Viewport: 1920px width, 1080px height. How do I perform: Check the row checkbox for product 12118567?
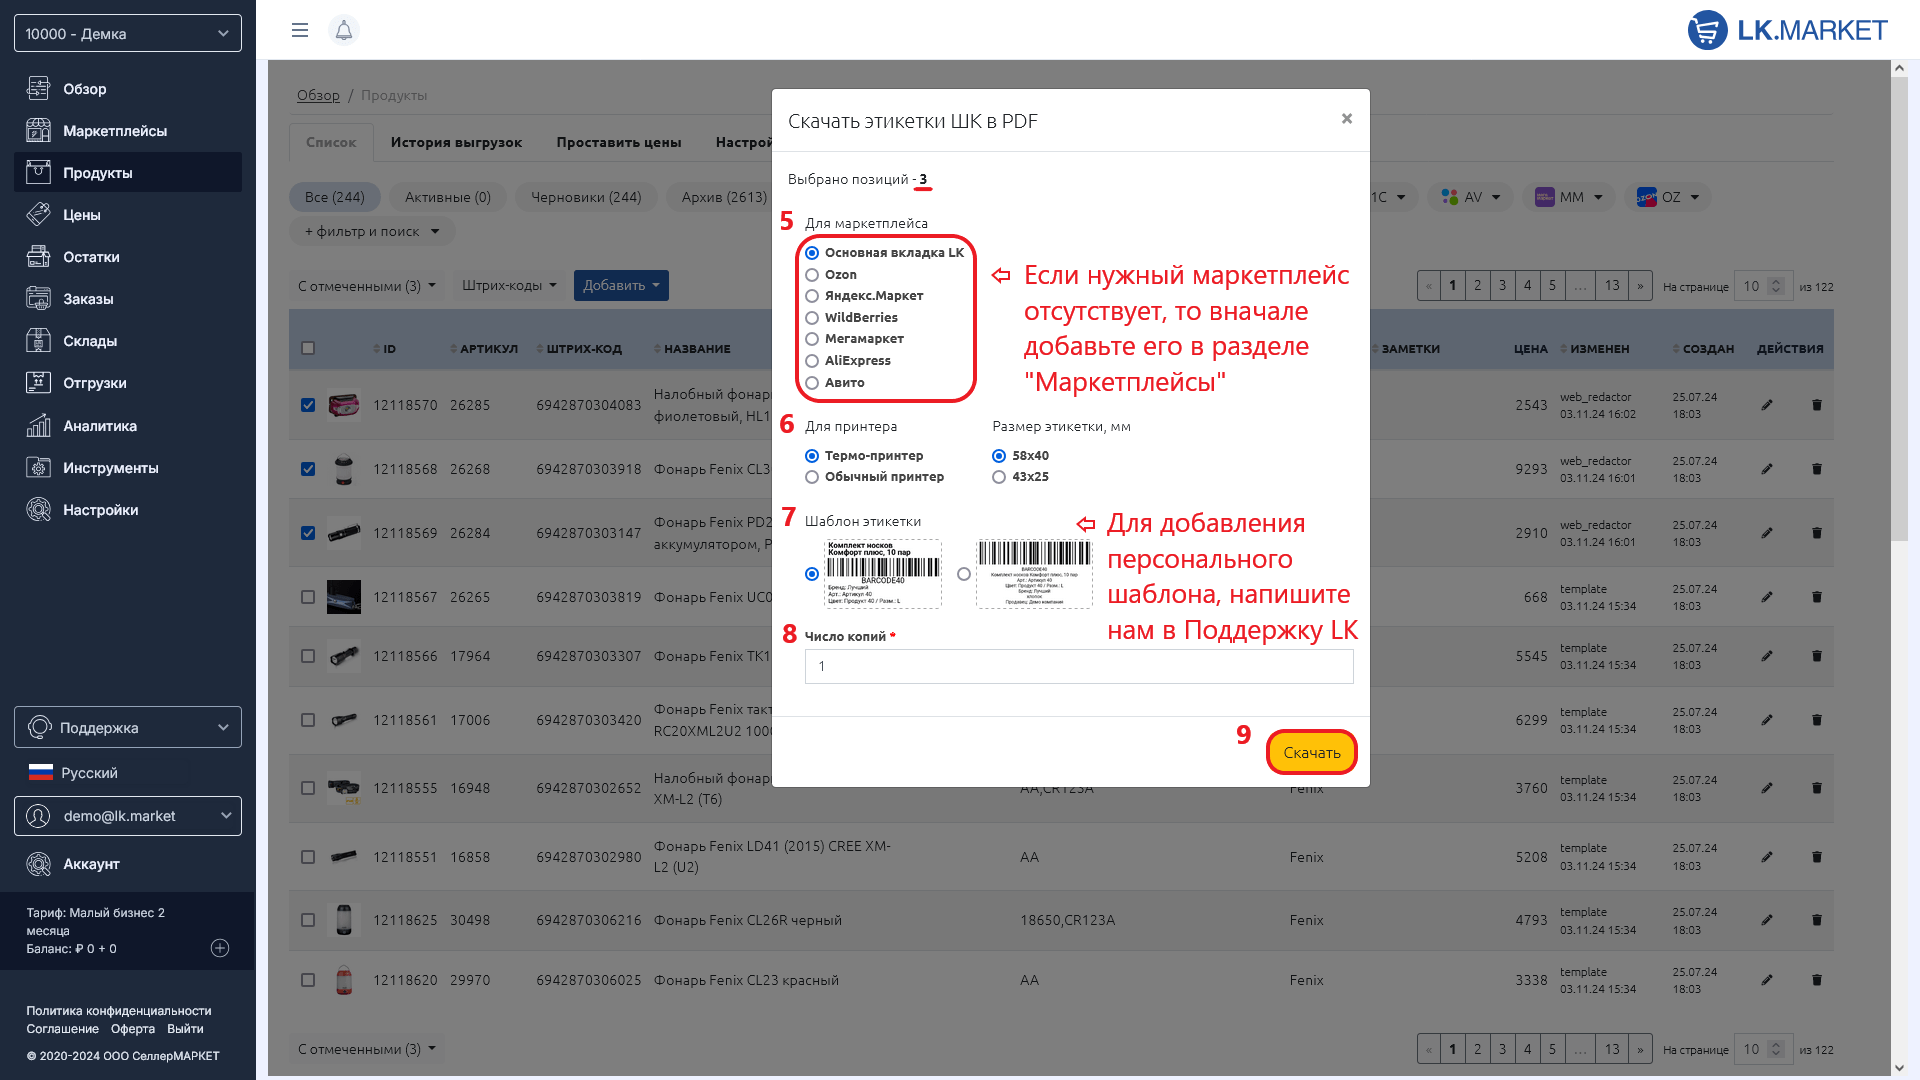tap(308, 597)
